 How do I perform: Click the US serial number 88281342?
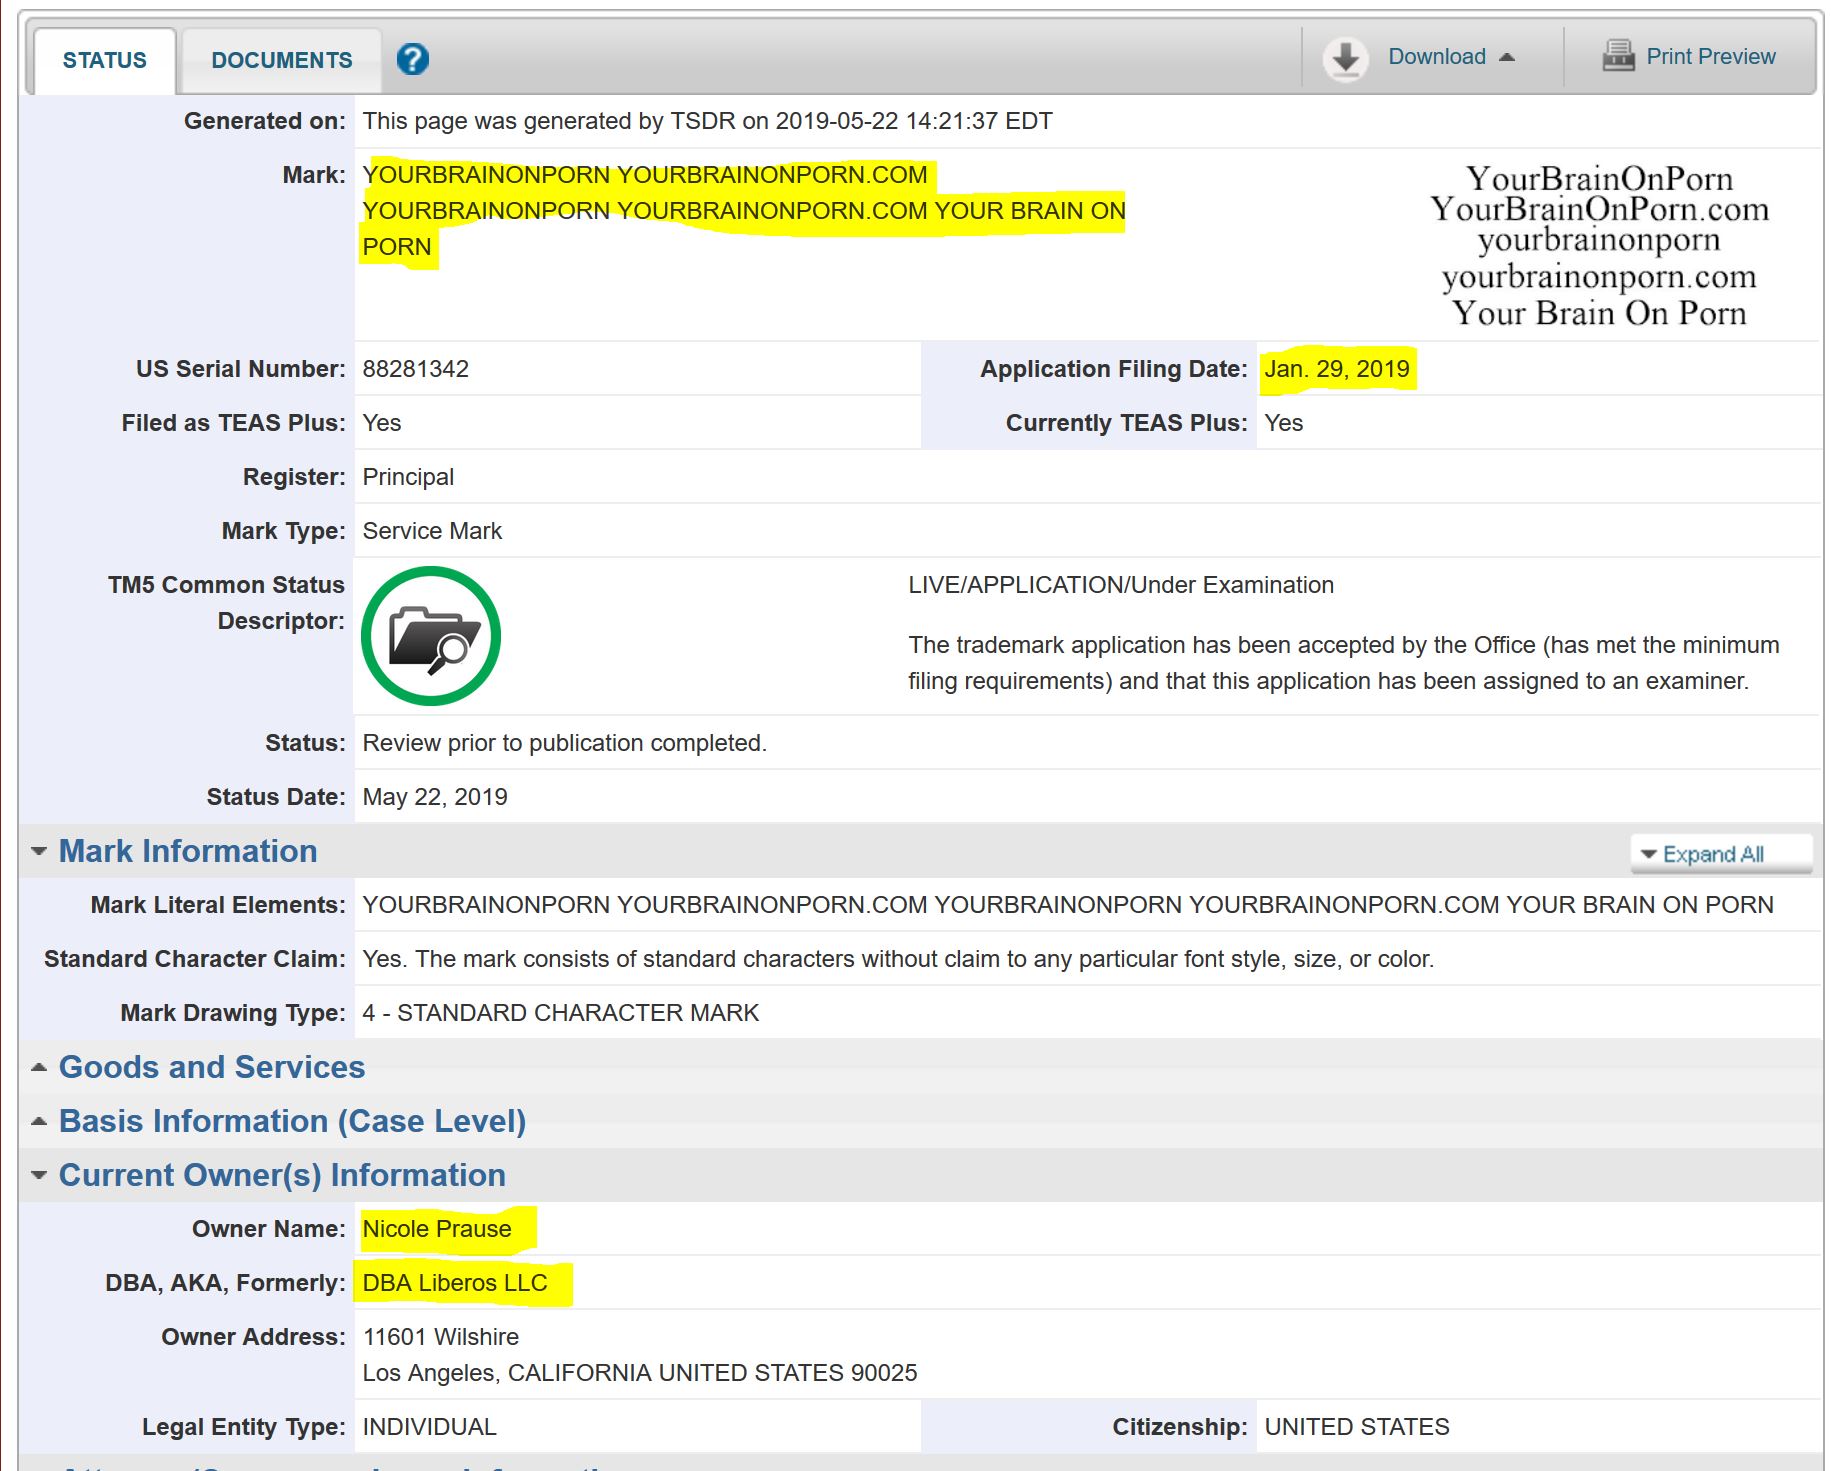point(415,369)
